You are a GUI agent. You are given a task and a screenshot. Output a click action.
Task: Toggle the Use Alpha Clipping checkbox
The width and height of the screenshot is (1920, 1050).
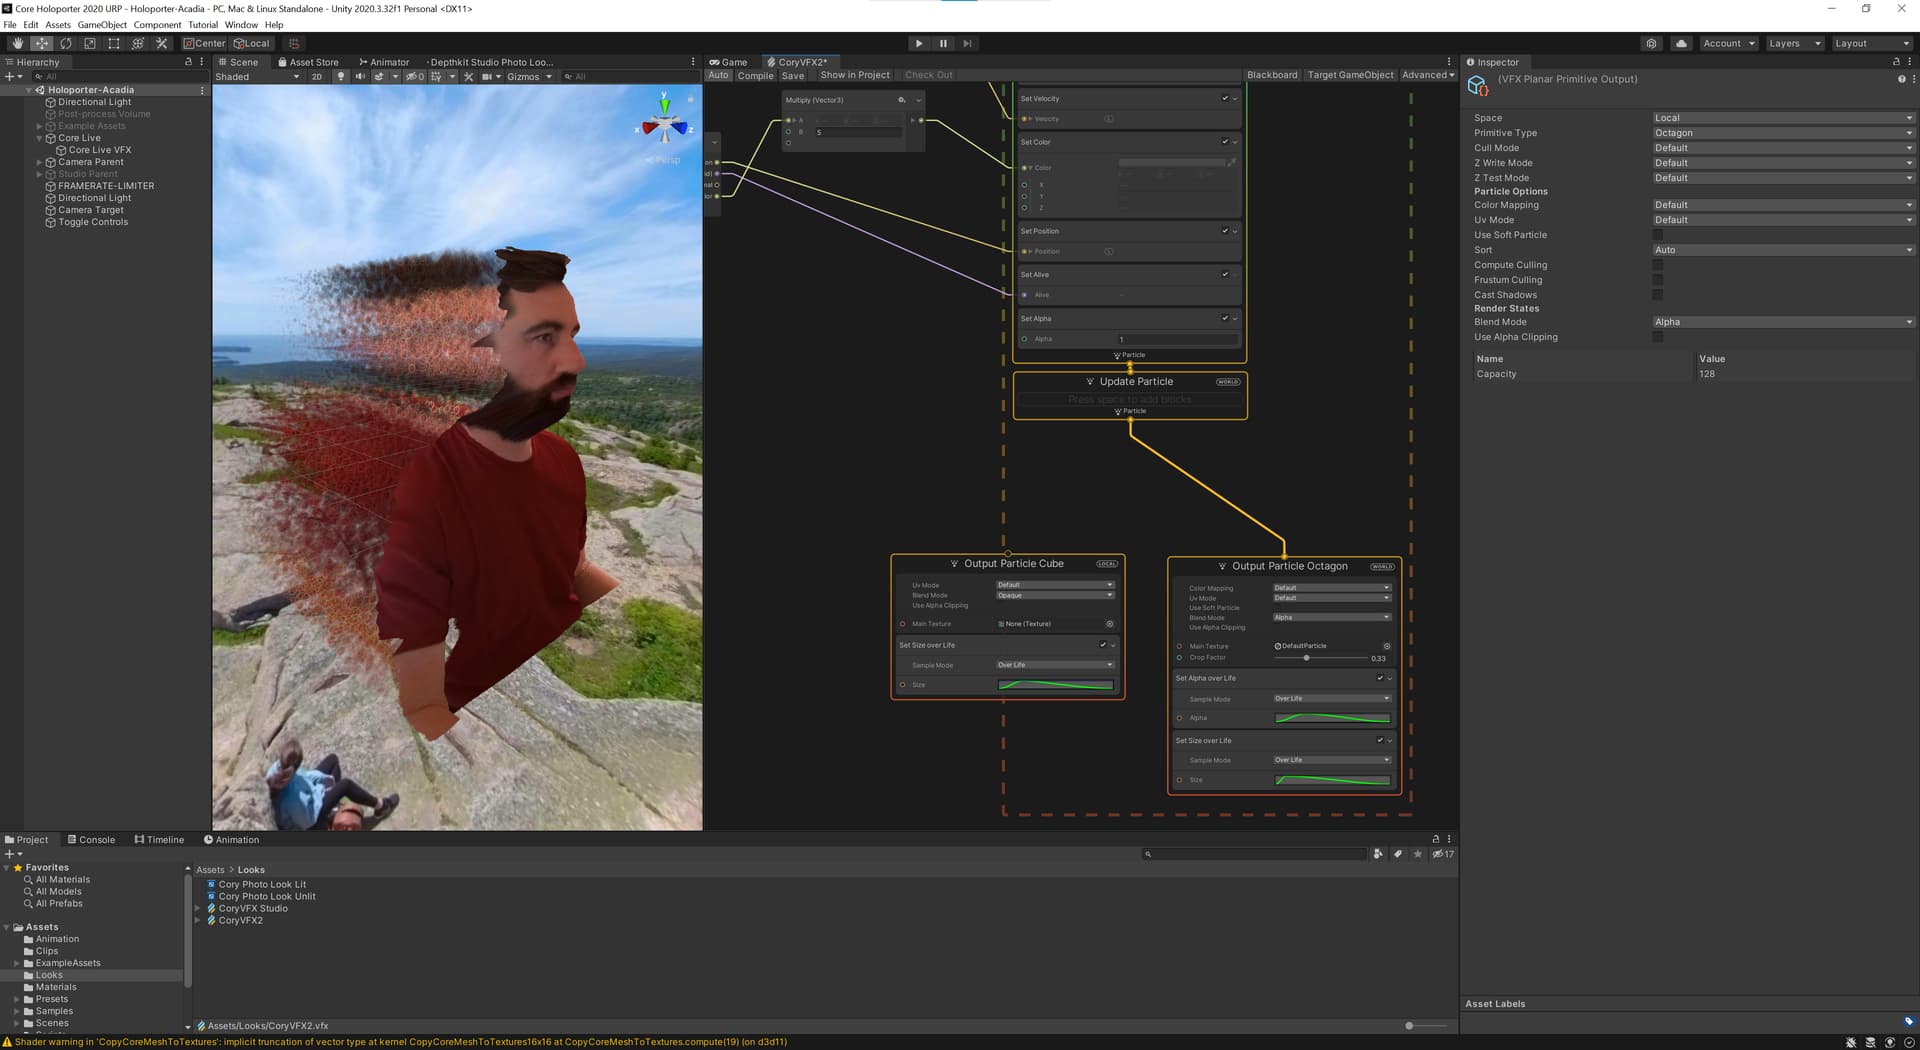click(1657, 337)
